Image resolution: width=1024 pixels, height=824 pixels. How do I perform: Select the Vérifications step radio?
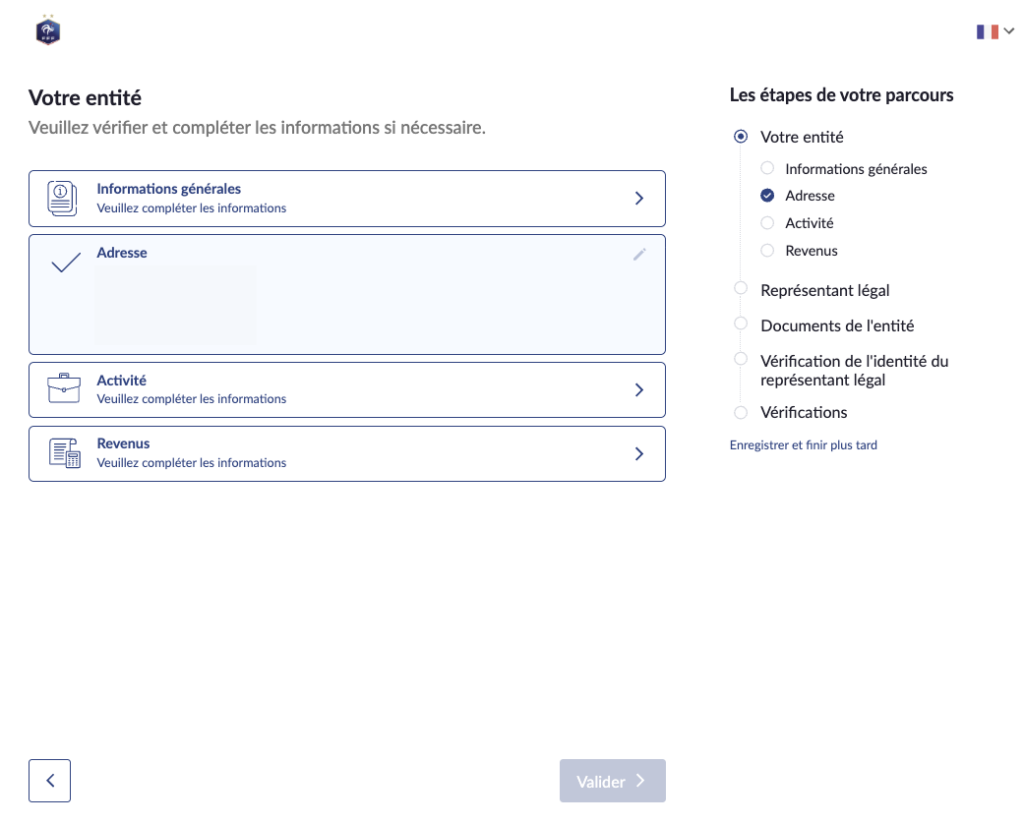[741, 412]
